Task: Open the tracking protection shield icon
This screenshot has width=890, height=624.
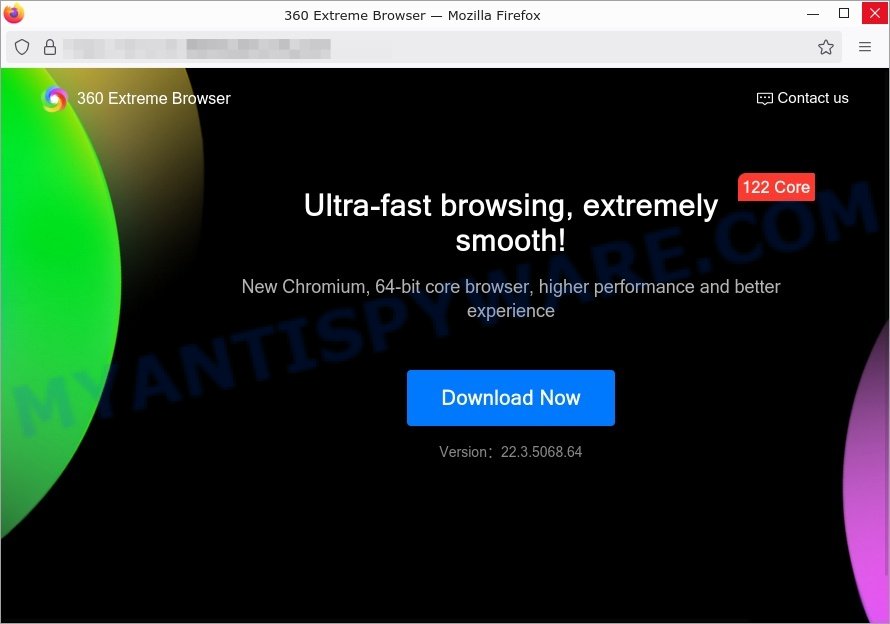Action: (22, 47)
